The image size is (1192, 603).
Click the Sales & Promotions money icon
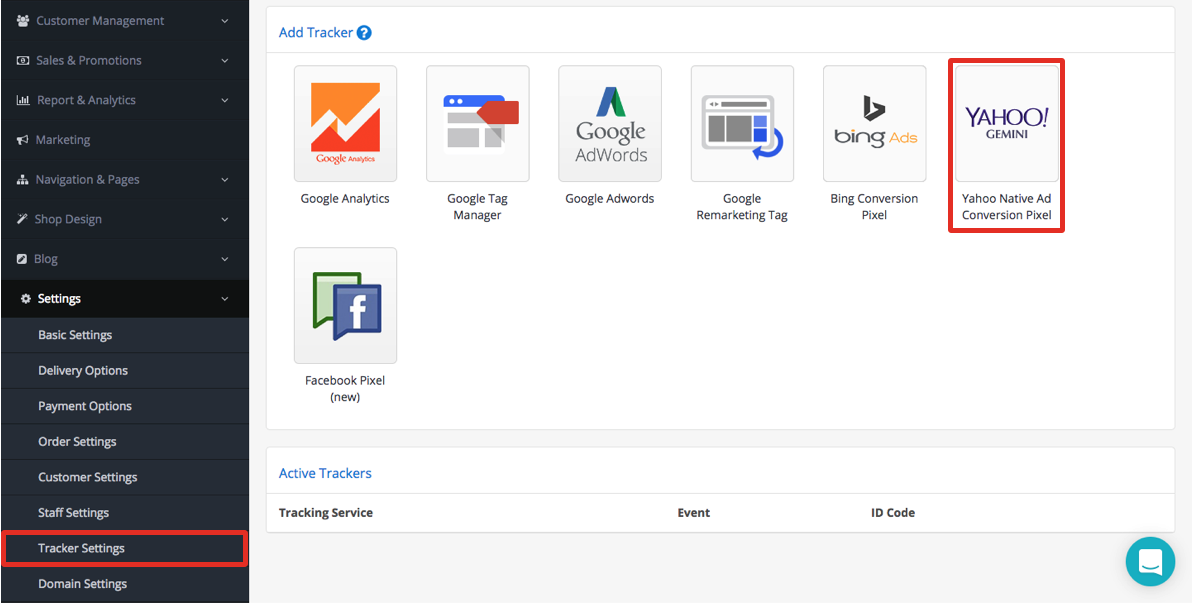(x=22, y=60)
